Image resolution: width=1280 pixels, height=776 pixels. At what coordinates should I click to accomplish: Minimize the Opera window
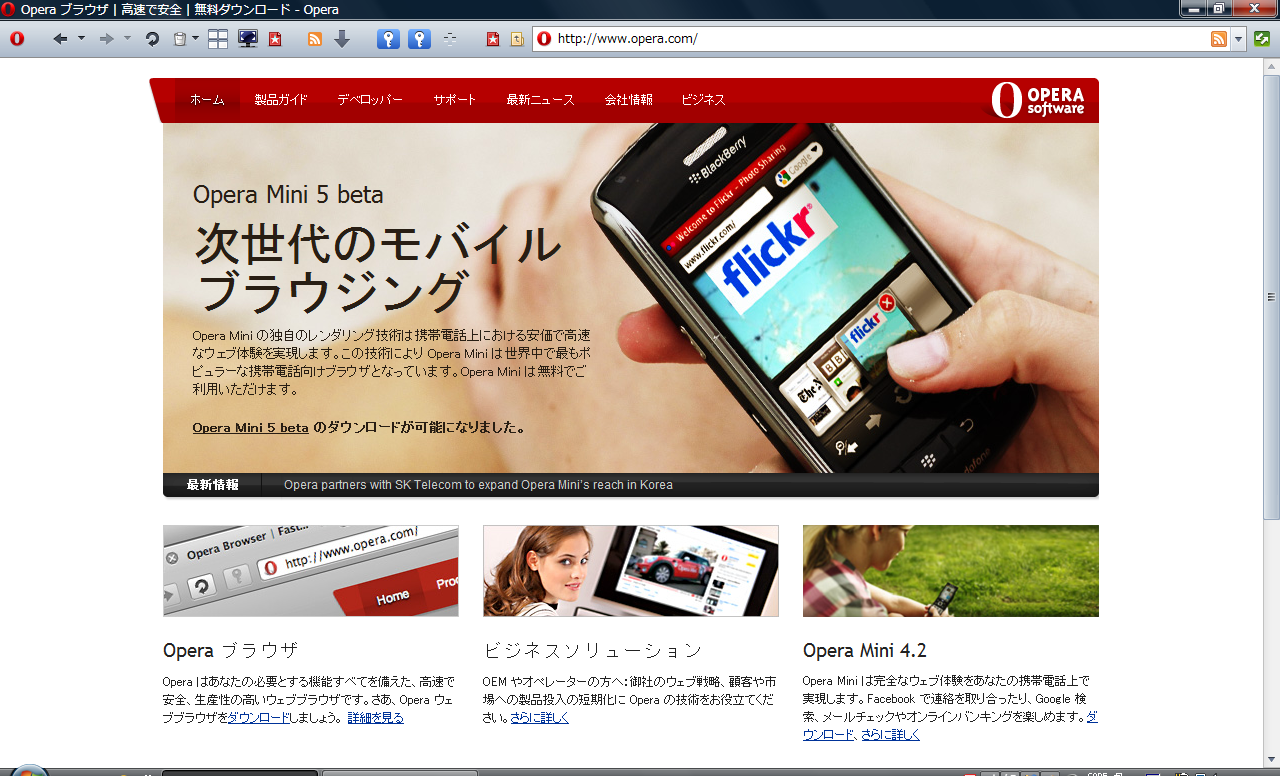1192,8
